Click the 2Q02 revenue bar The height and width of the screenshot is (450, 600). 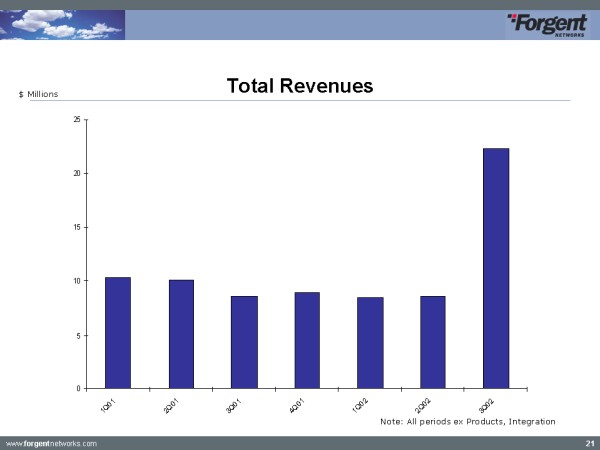click(x=433, y=341)
